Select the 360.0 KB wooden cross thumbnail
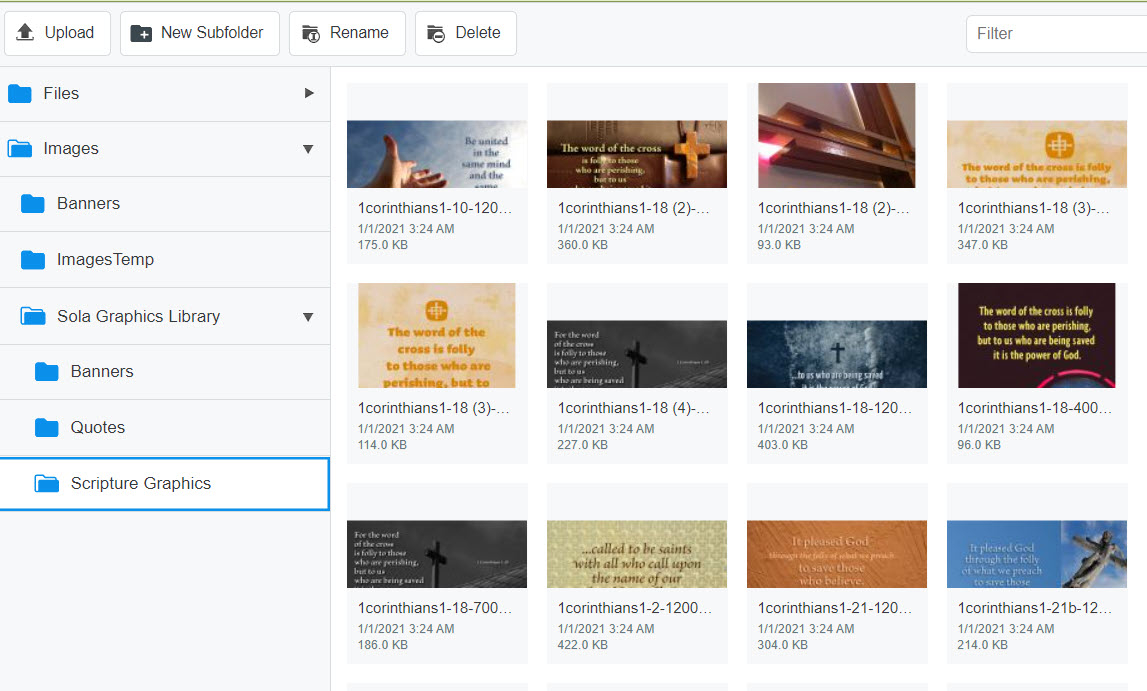This screenshot has width=1147, height=691. (x=636, y=154)
